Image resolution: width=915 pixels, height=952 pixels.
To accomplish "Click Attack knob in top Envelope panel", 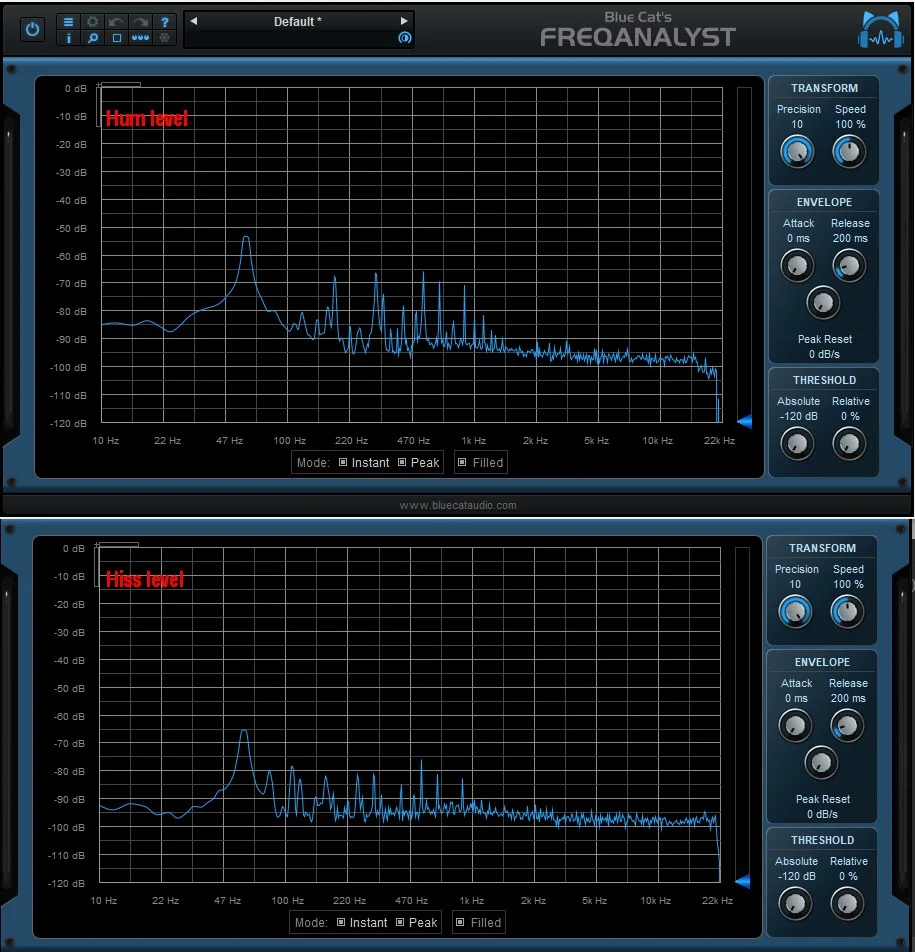I will (x=797, y=266).
